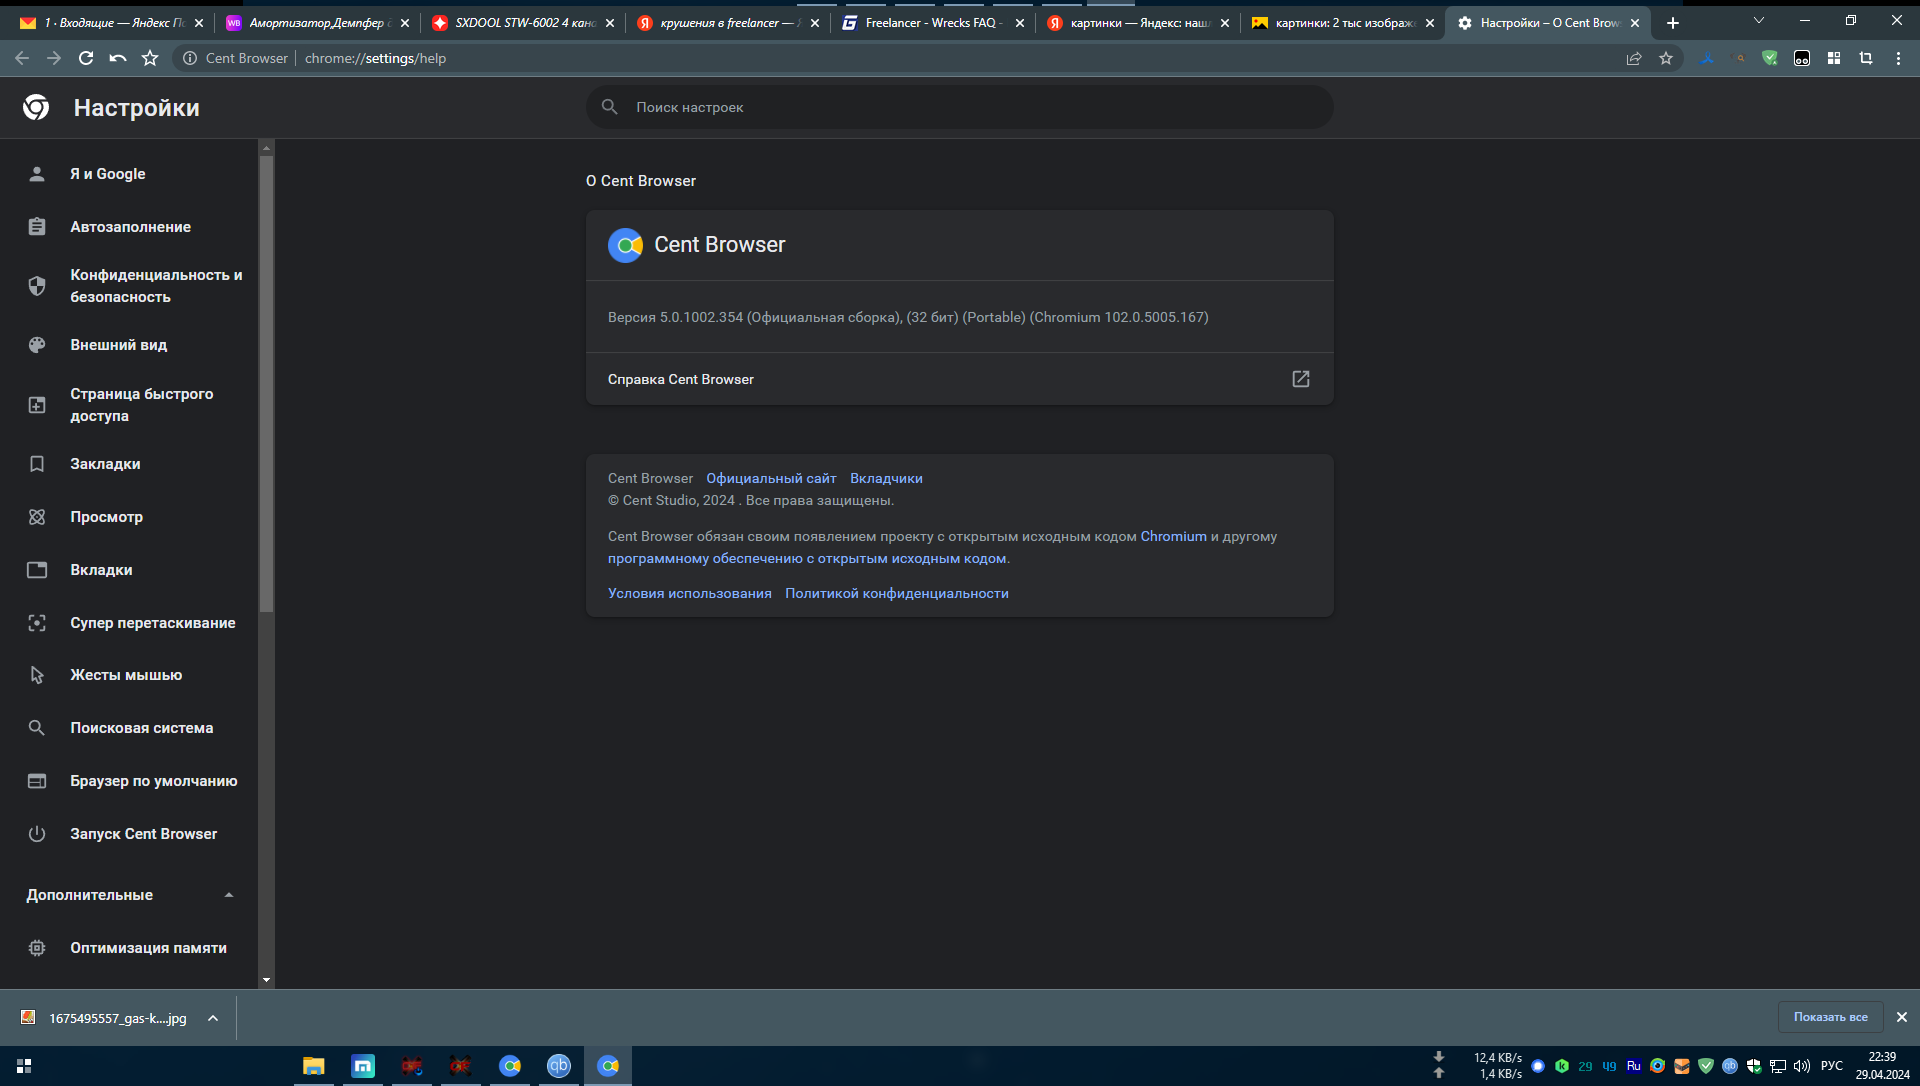The width and height of the screenshot is (1920, 1086).
Task: Click the privacy shield icon in sidebar
Action: point(37,286)
